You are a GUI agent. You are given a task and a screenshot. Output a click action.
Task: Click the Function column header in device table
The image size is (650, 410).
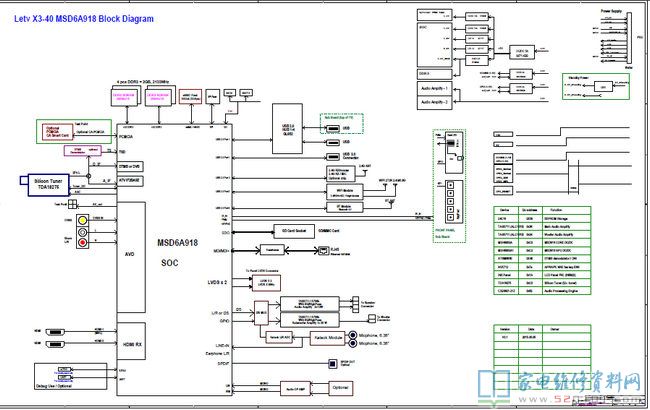pyautogui.click(x=566, y=211)
